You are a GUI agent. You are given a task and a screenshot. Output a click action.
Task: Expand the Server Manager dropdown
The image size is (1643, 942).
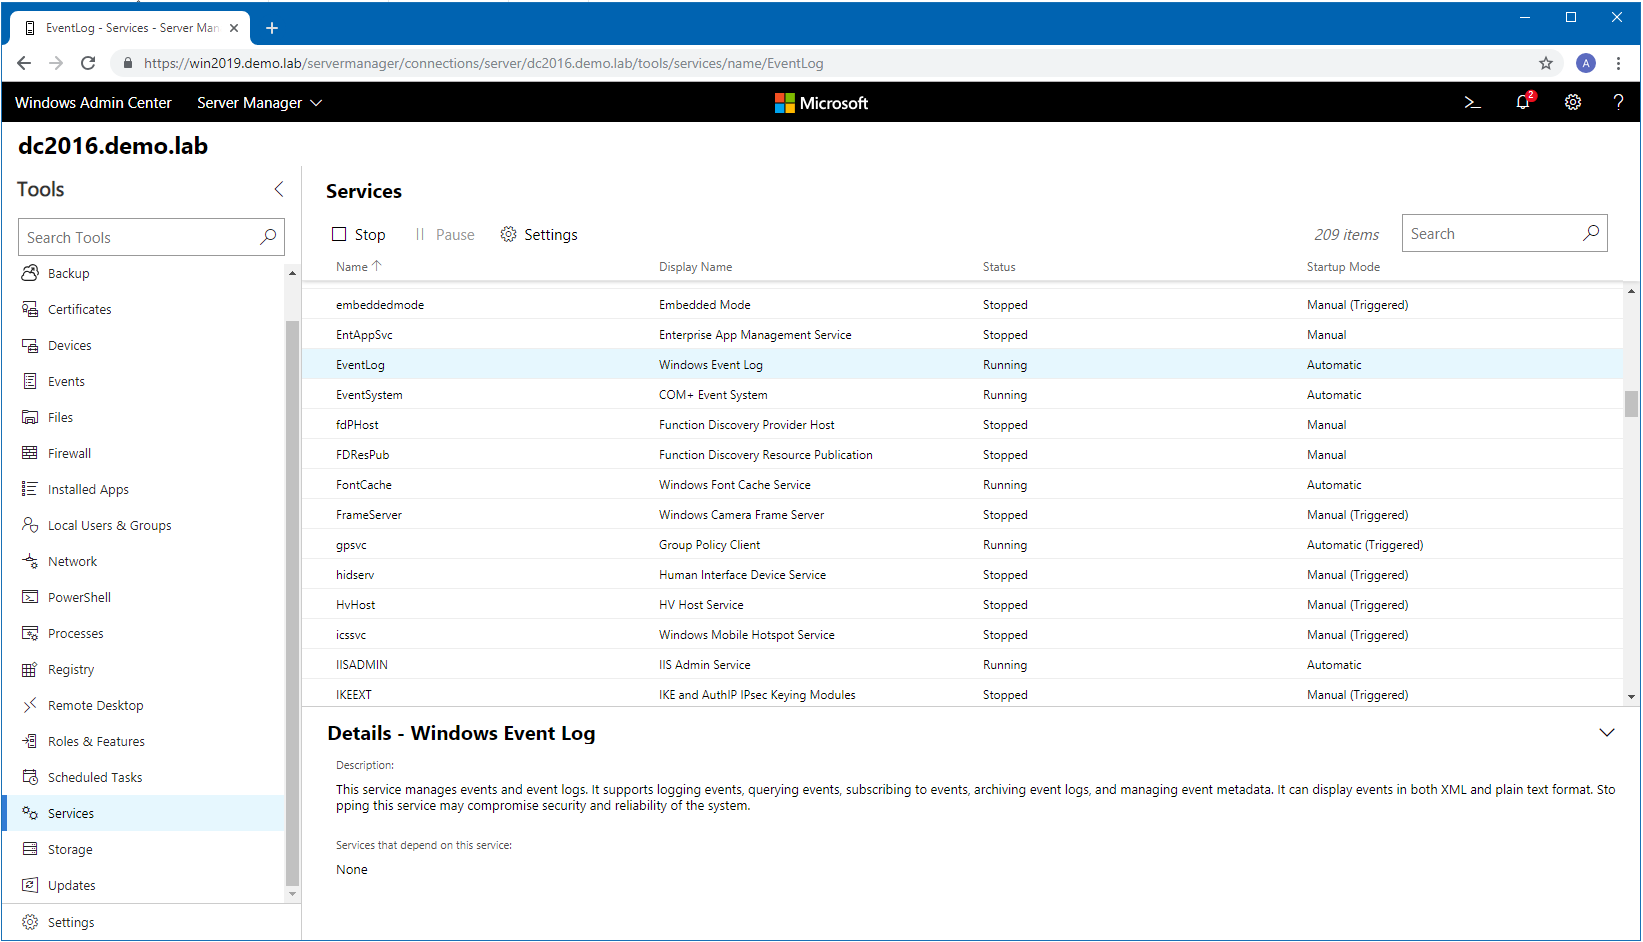[x=259, y=103]
